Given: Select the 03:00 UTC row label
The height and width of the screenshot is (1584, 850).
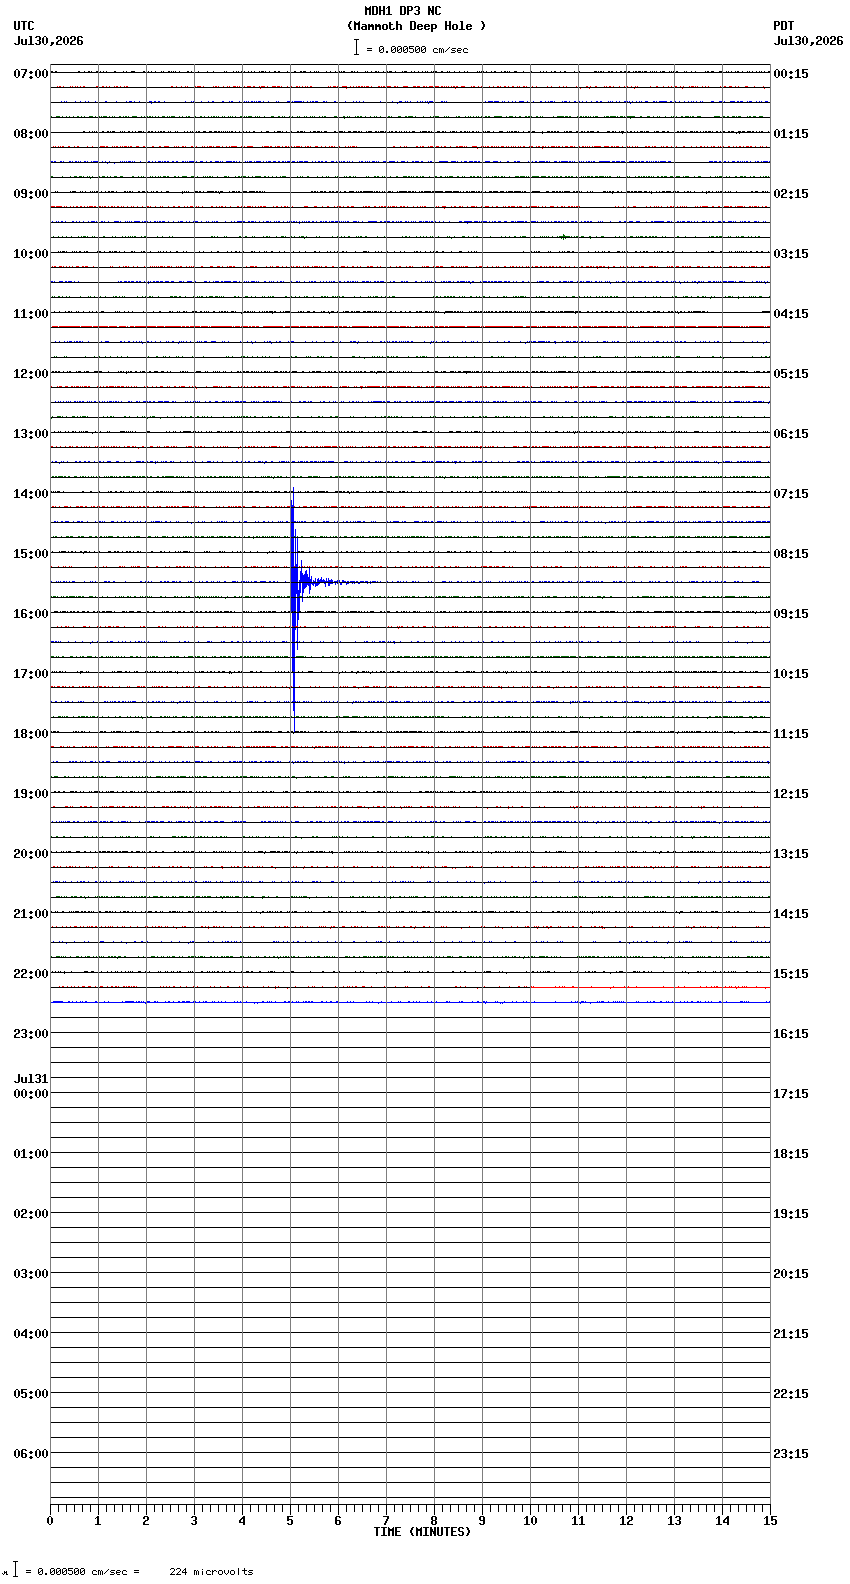Looking at the screenshot, I should 31,1274.
